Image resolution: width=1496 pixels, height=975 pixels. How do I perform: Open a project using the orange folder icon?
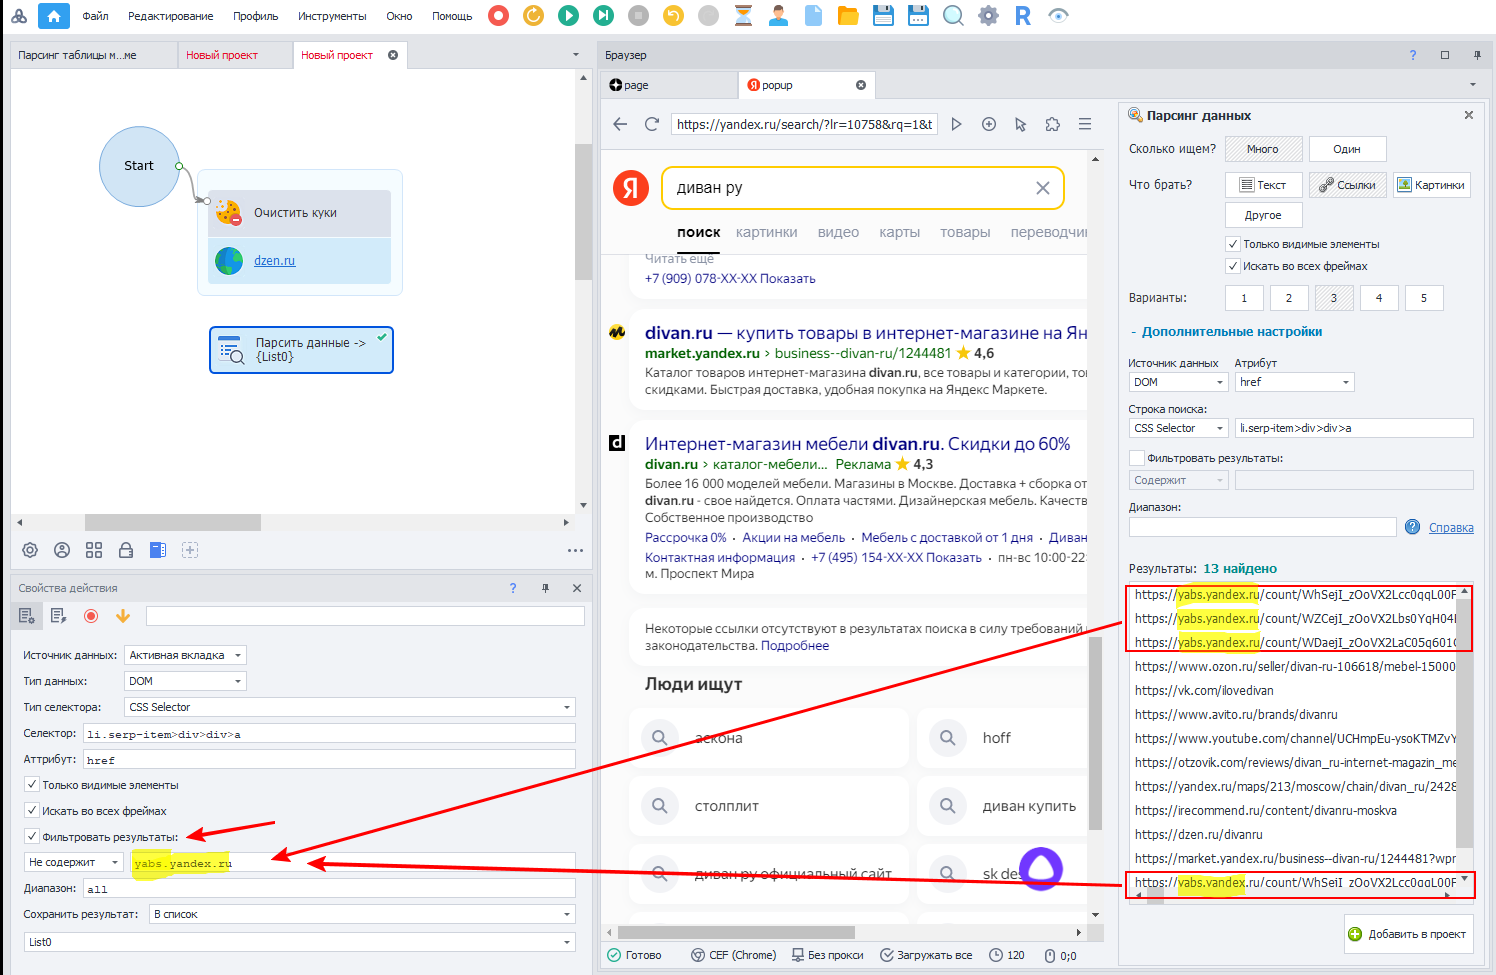coord(848,16)
